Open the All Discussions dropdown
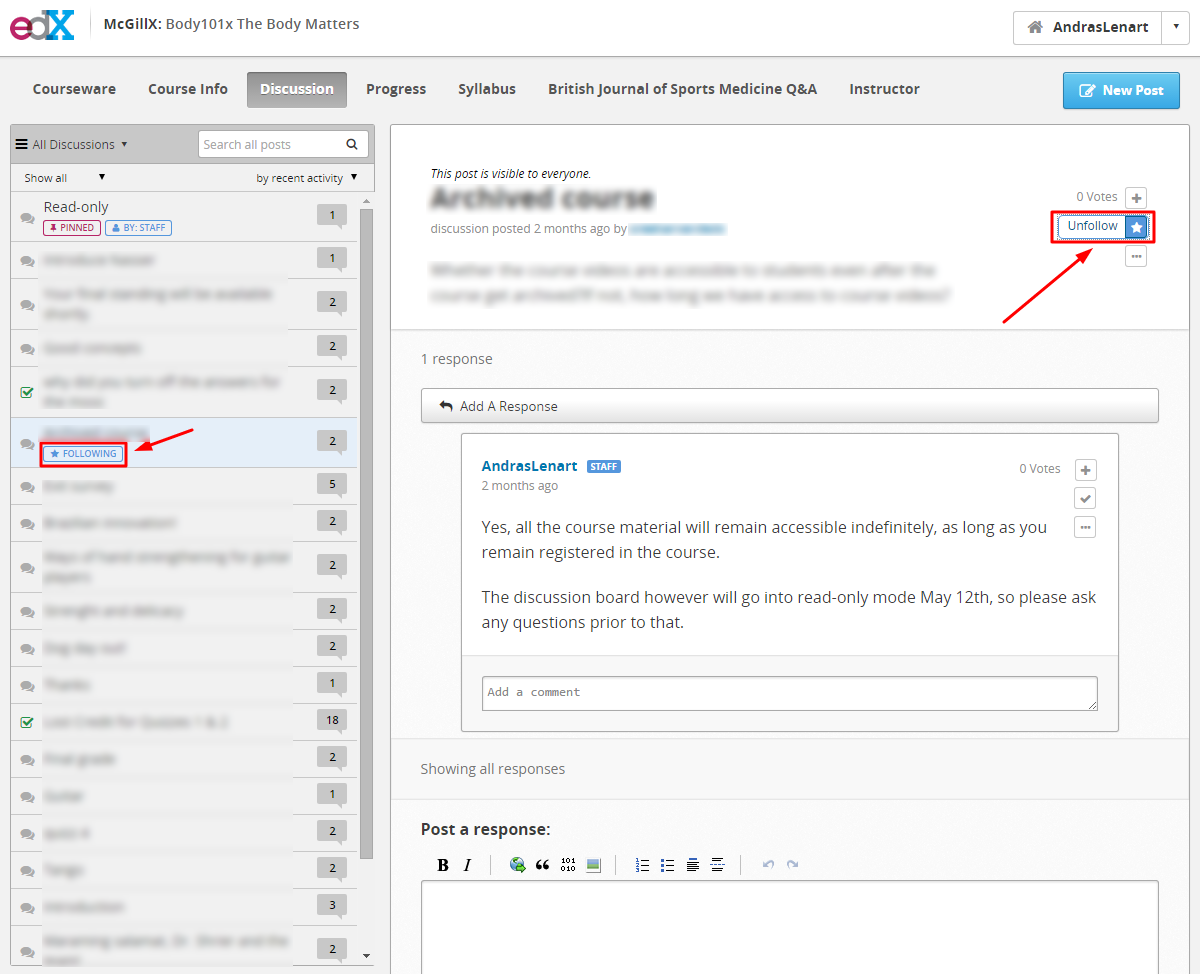The image size is (1200, 974). (72, 144)
